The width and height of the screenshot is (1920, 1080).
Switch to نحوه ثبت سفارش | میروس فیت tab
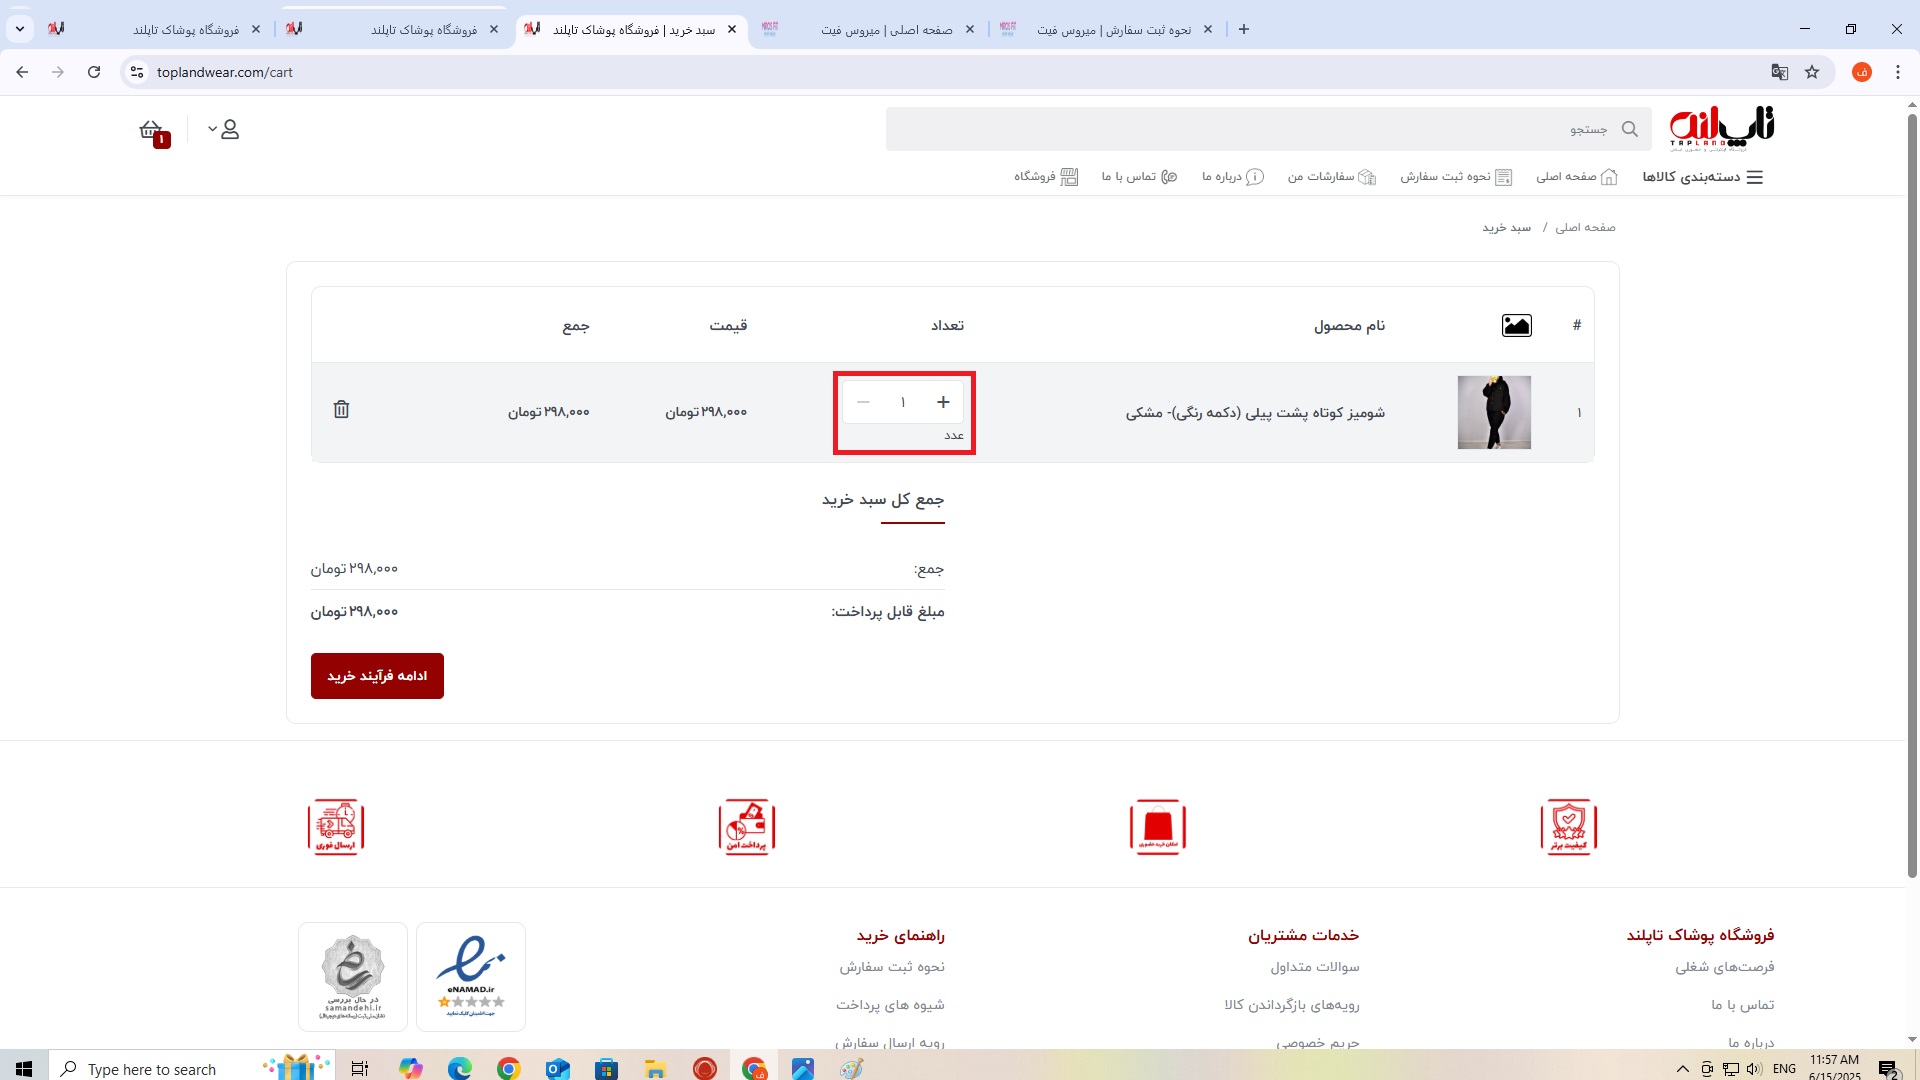pyautogui.click(x=1106, y=30)
